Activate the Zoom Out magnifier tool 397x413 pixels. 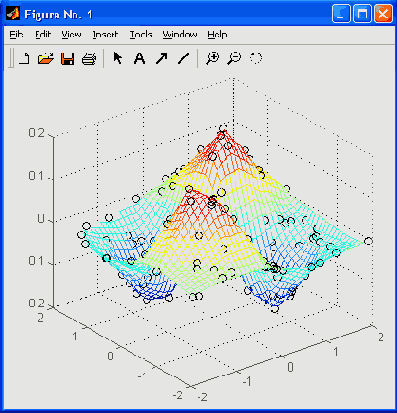[234, 58]
